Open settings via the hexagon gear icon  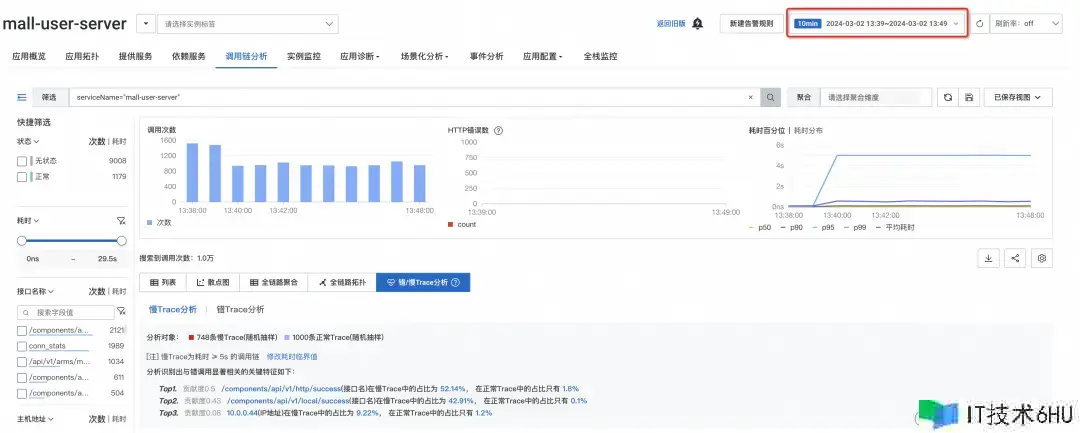click(x=1042, y=258)
